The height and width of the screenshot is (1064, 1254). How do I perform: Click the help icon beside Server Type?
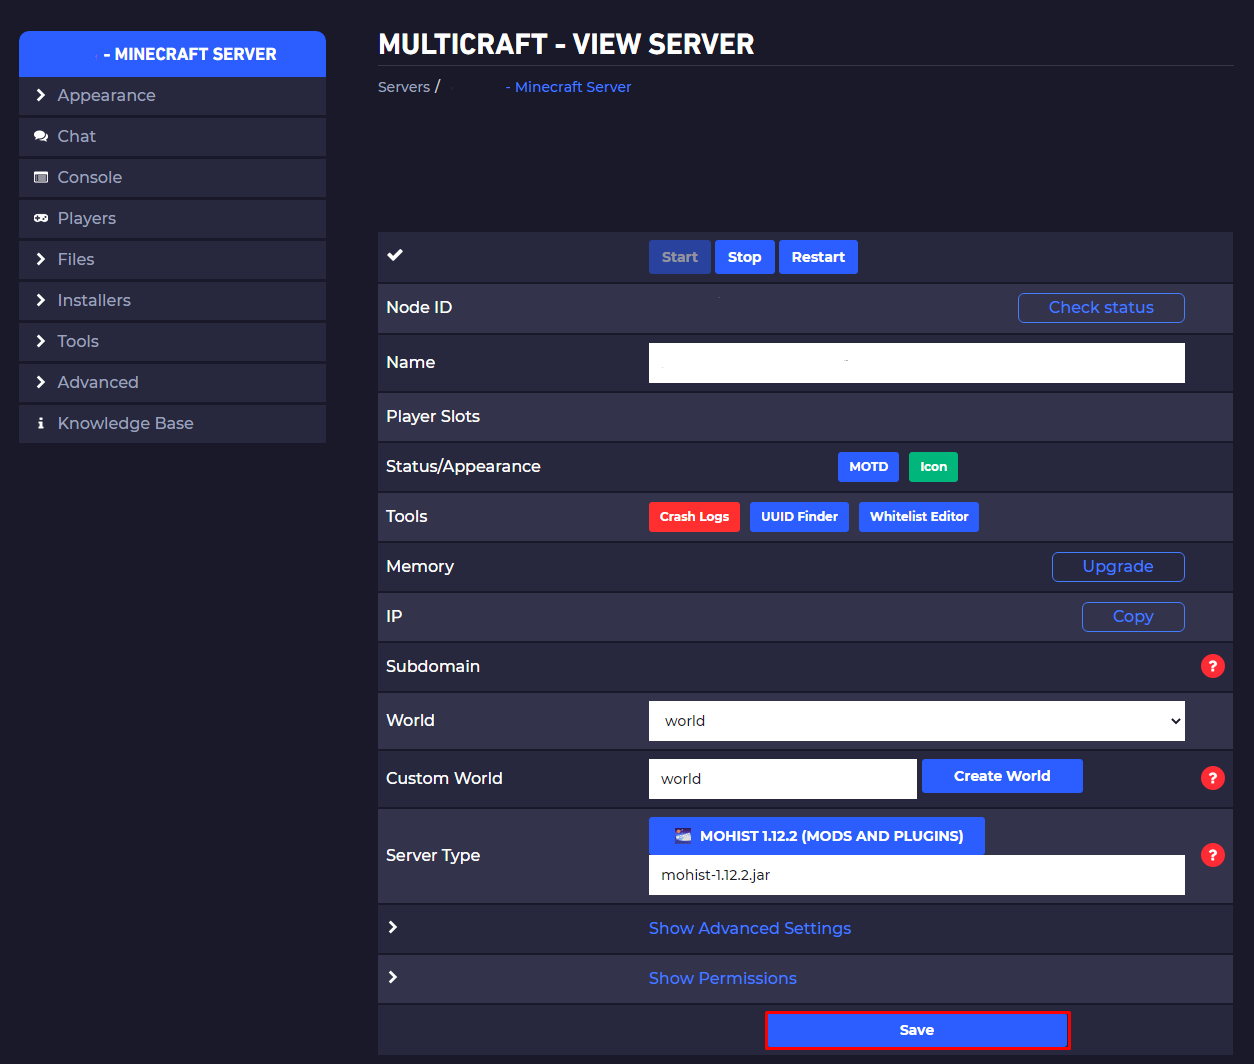[1212, 855]
